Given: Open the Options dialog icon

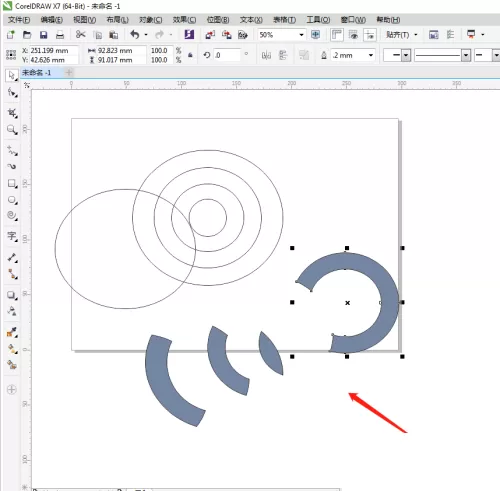Looking at the screenshot, I should click(451, 35).
